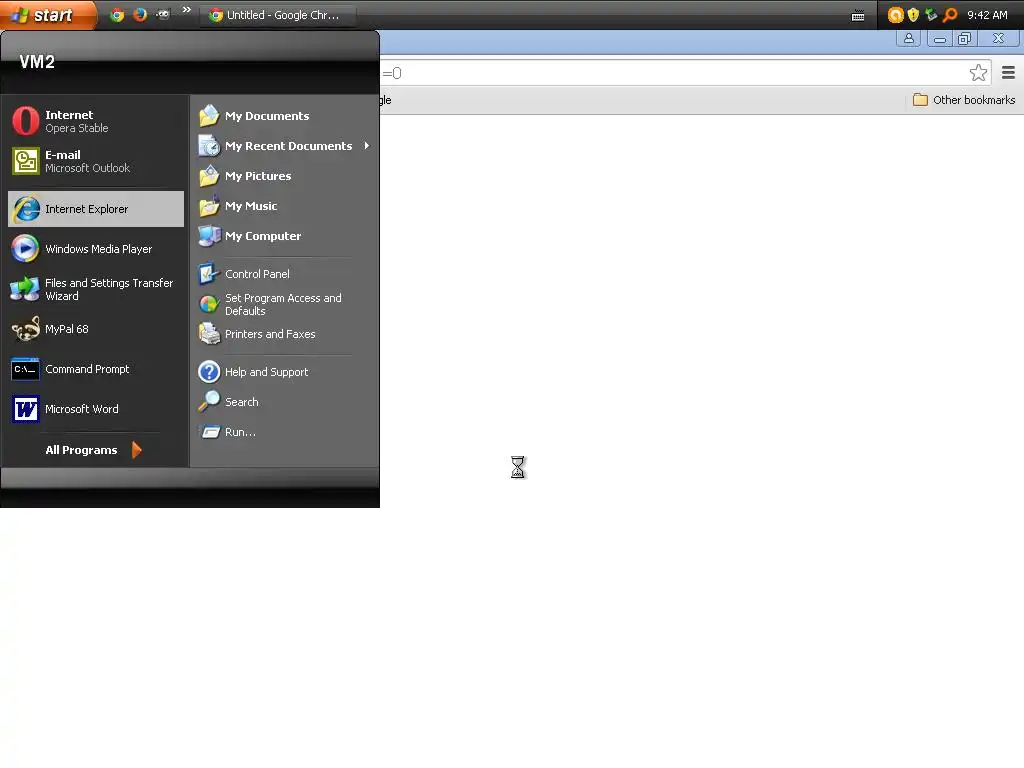Open Help and Support
1024x768 pixels.
point(285,372)
